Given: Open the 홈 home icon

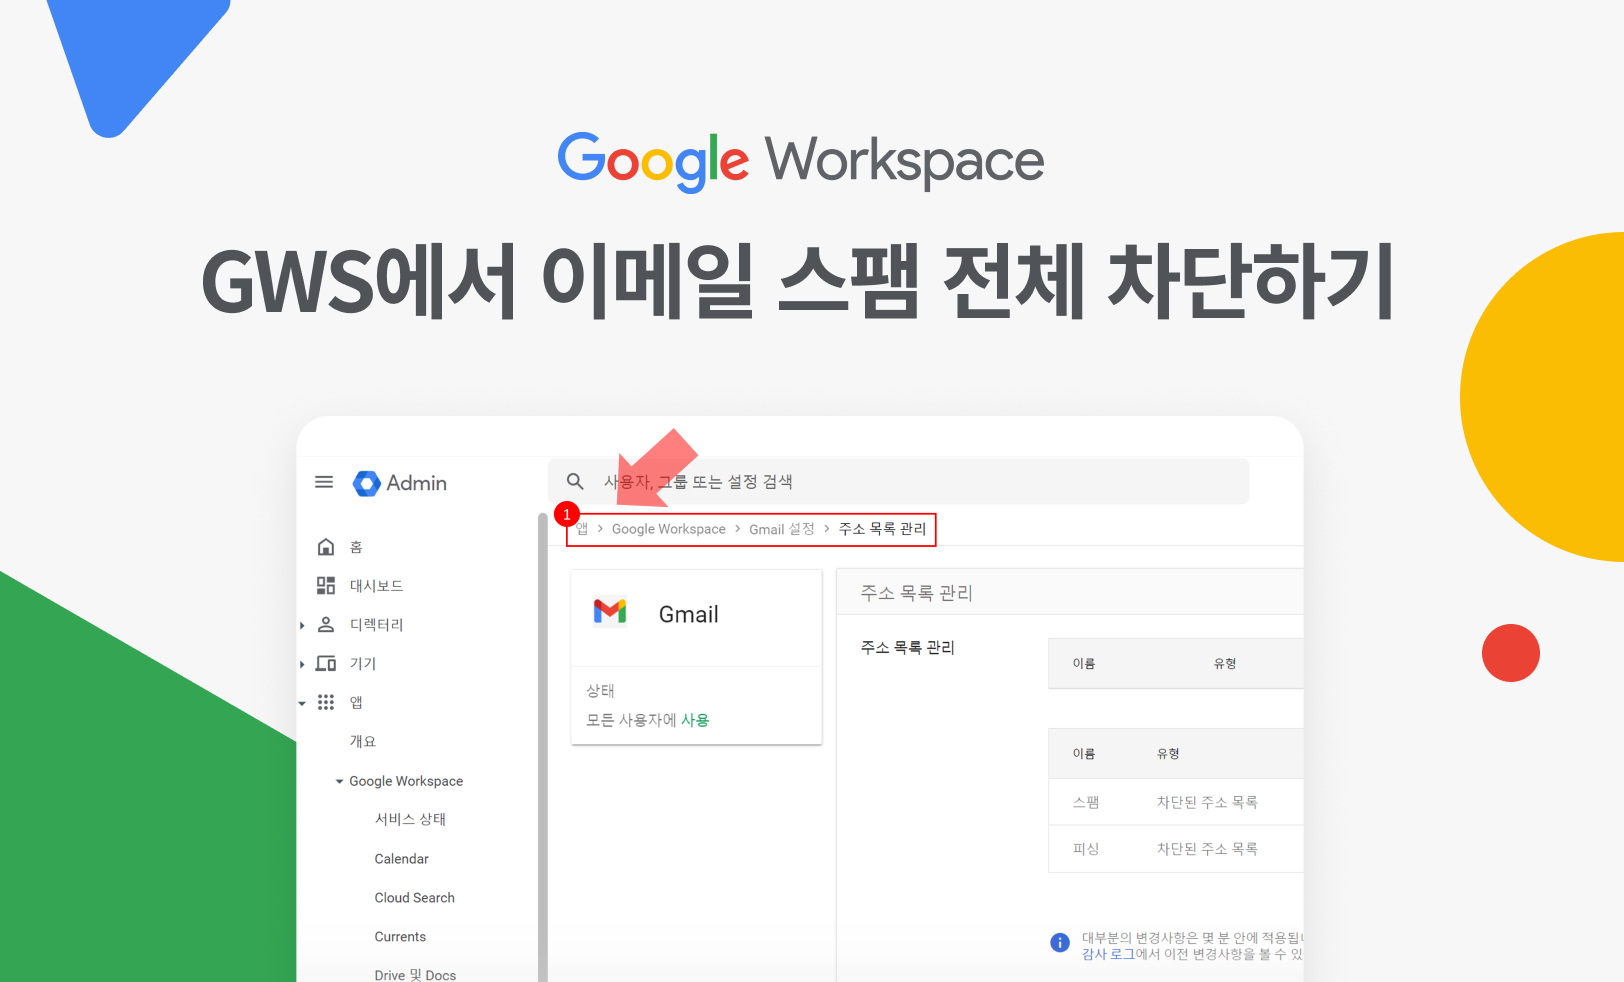Looking at the screenshot, I should [x=325, y=546].
